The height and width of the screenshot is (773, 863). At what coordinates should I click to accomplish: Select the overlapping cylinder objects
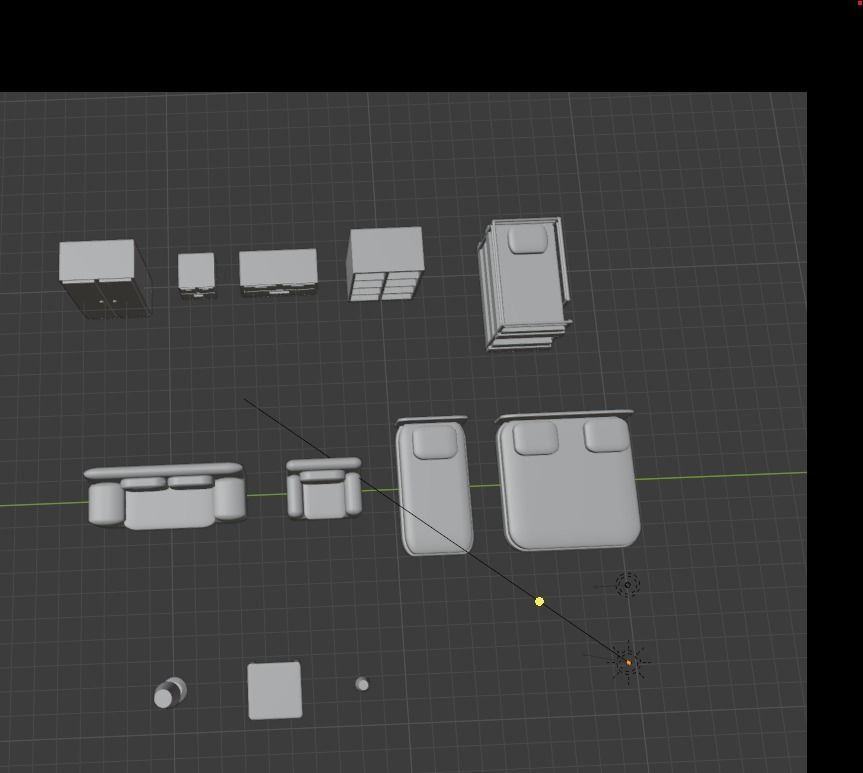(x=170, y=693)
